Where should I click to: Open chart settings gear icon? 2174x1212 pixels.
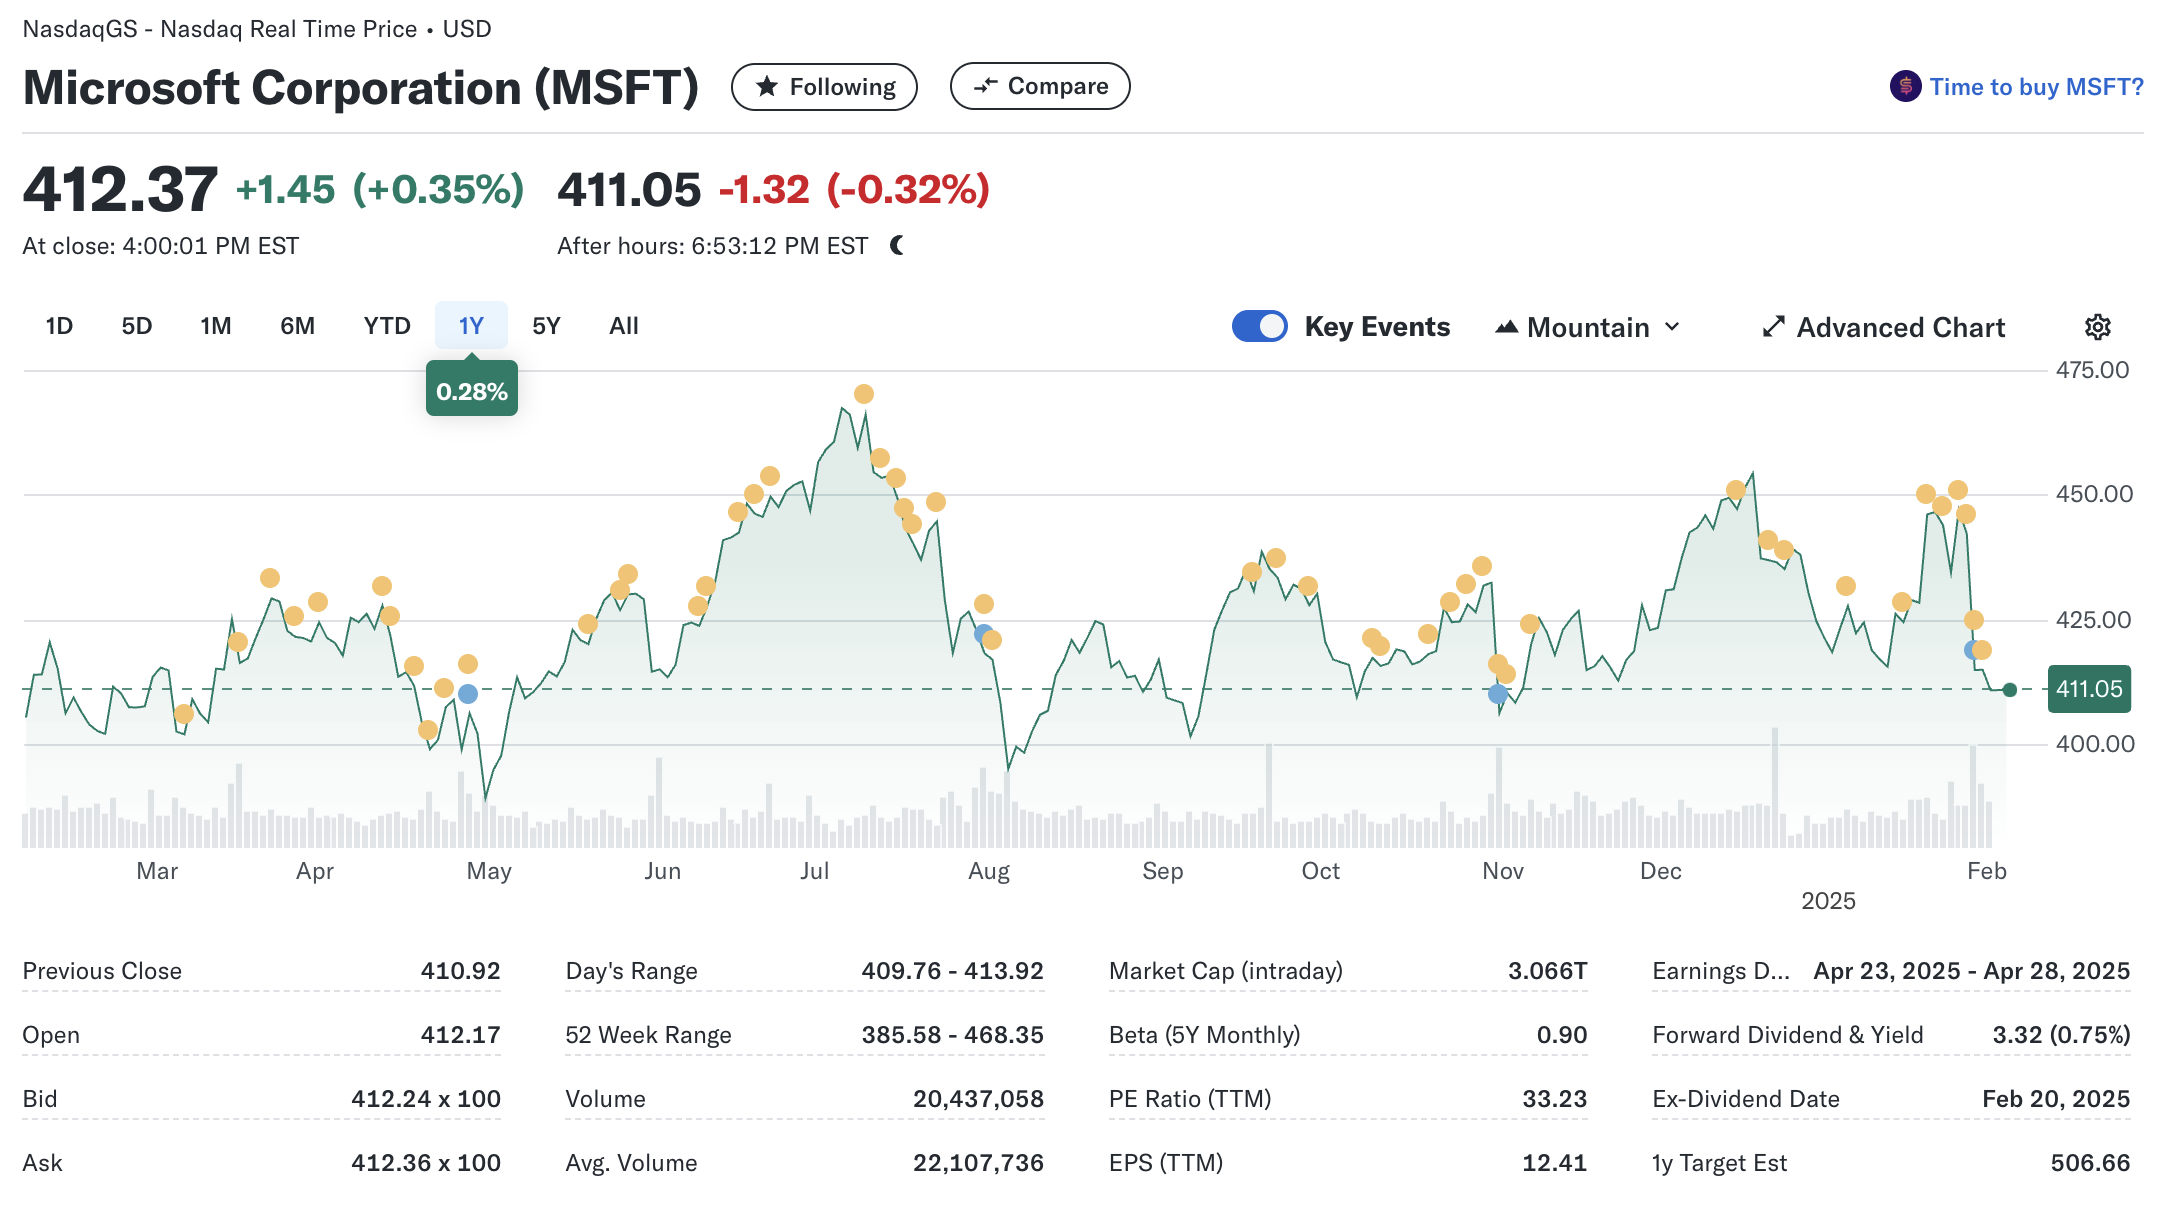pyautogui.click(x=2097, y=327)
